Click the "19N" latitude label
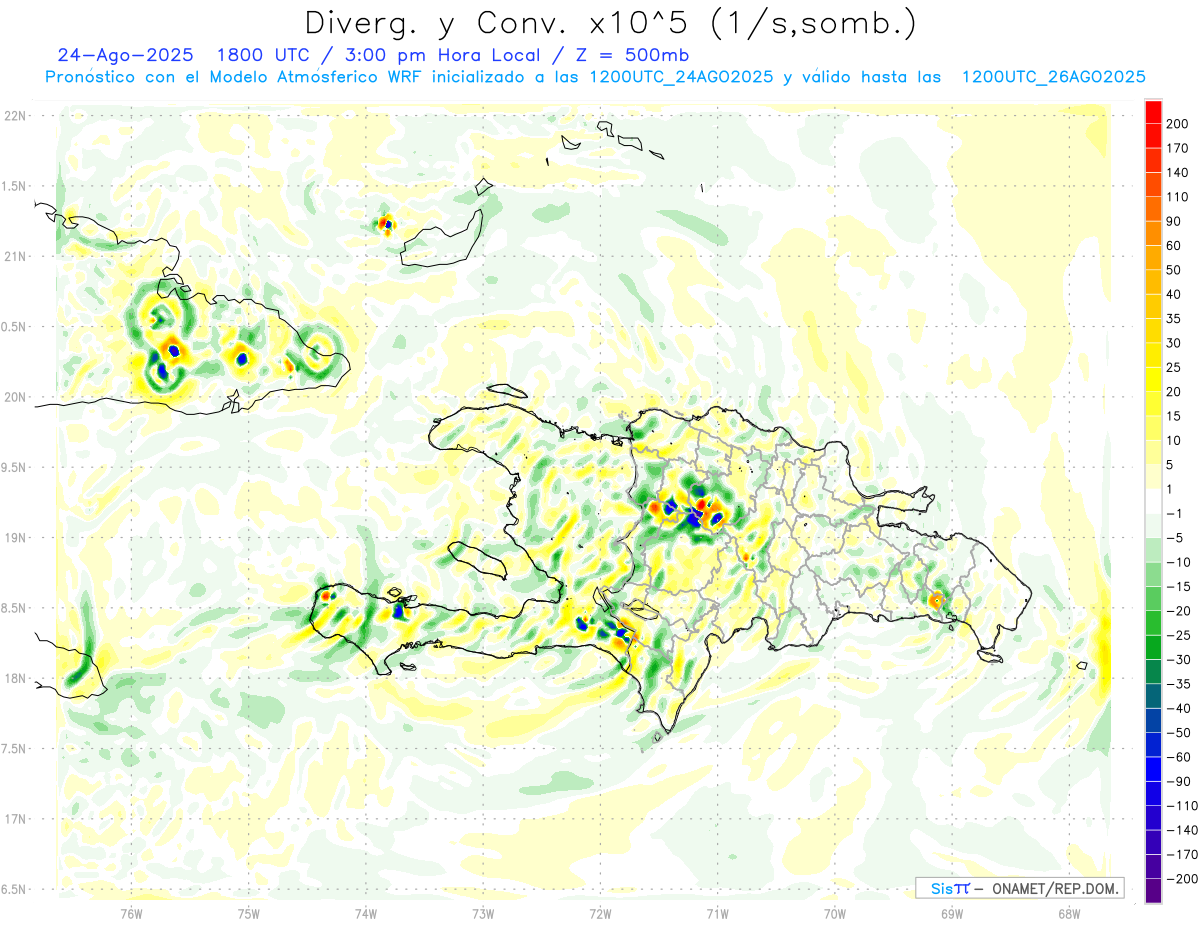 [15, 538]
